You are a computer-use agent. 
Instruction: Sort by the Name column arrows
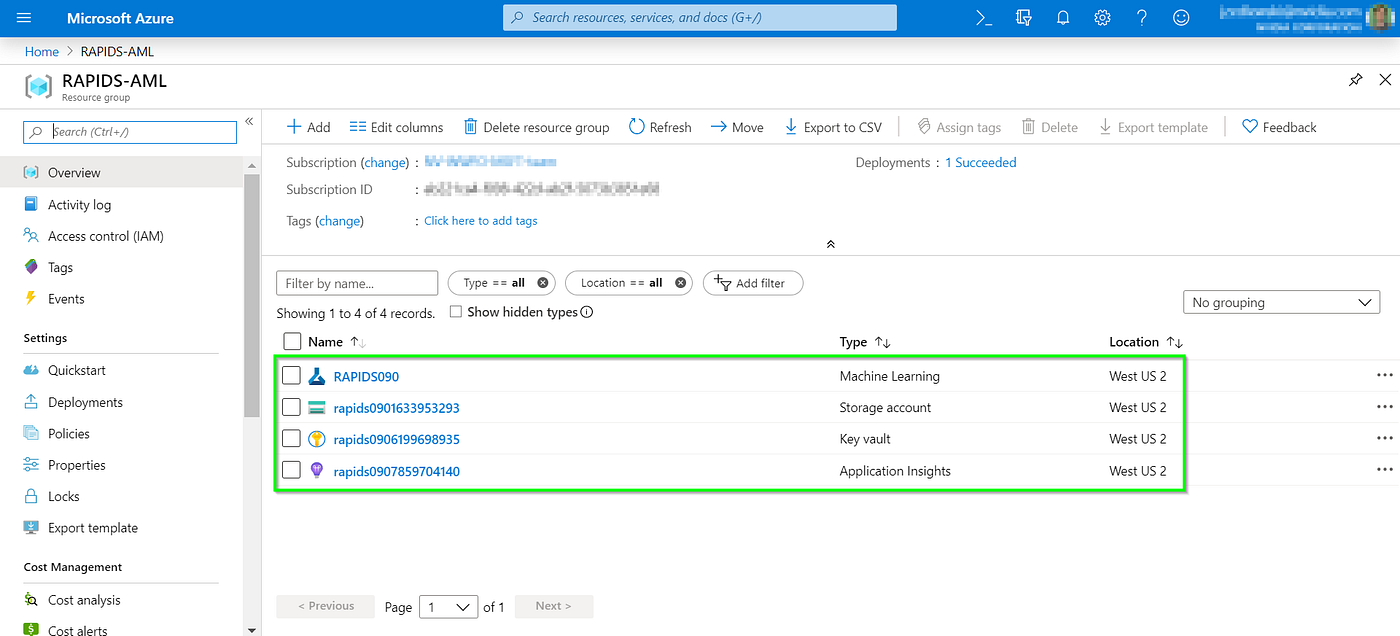(x=358, y=342)
